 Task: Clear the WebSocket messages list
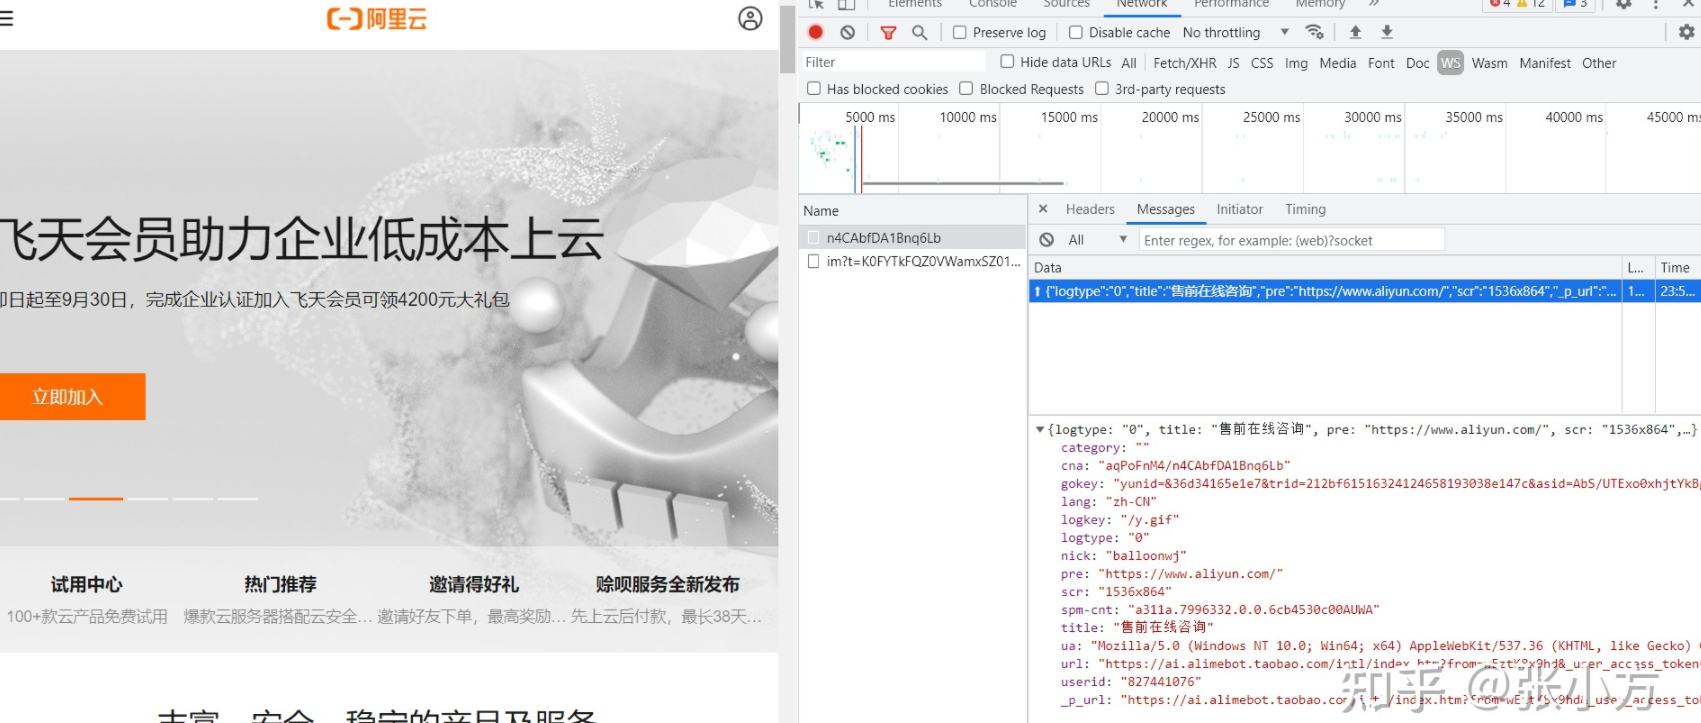(1047, 240)
